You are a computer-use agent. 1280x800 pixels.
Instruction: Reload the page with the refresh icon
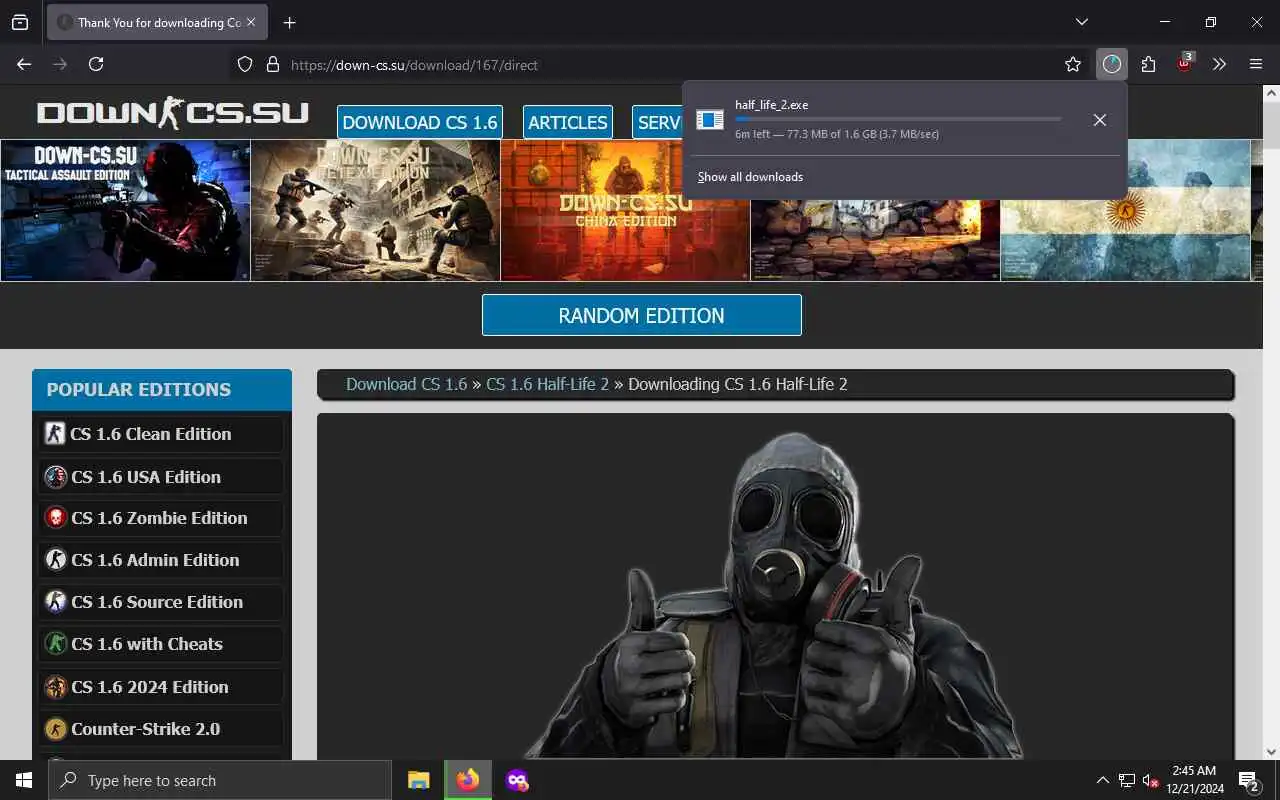coord(96,64)
